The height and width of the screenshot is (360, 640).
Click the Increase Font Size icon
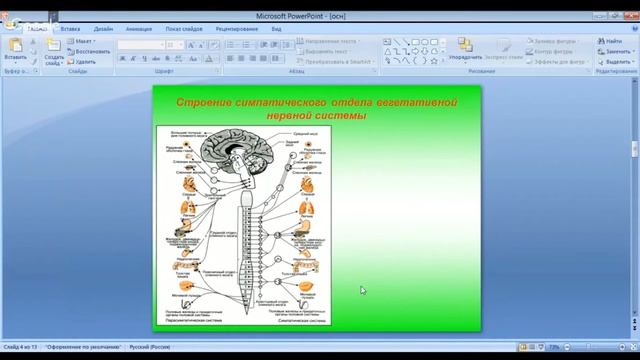tap(191, 45)
